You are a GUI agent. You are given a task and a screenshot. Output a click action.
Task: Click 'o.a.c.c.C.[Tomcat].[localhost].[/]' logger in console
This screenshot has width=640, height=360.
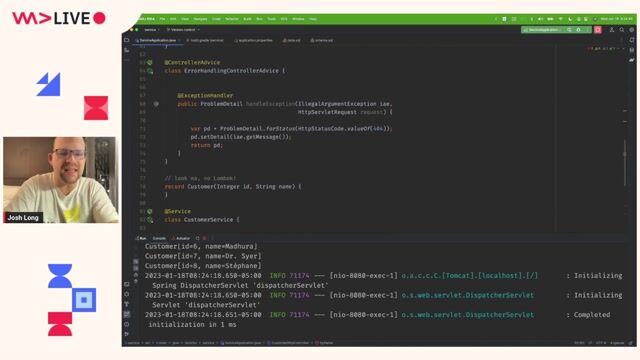(x=469, y=276)
